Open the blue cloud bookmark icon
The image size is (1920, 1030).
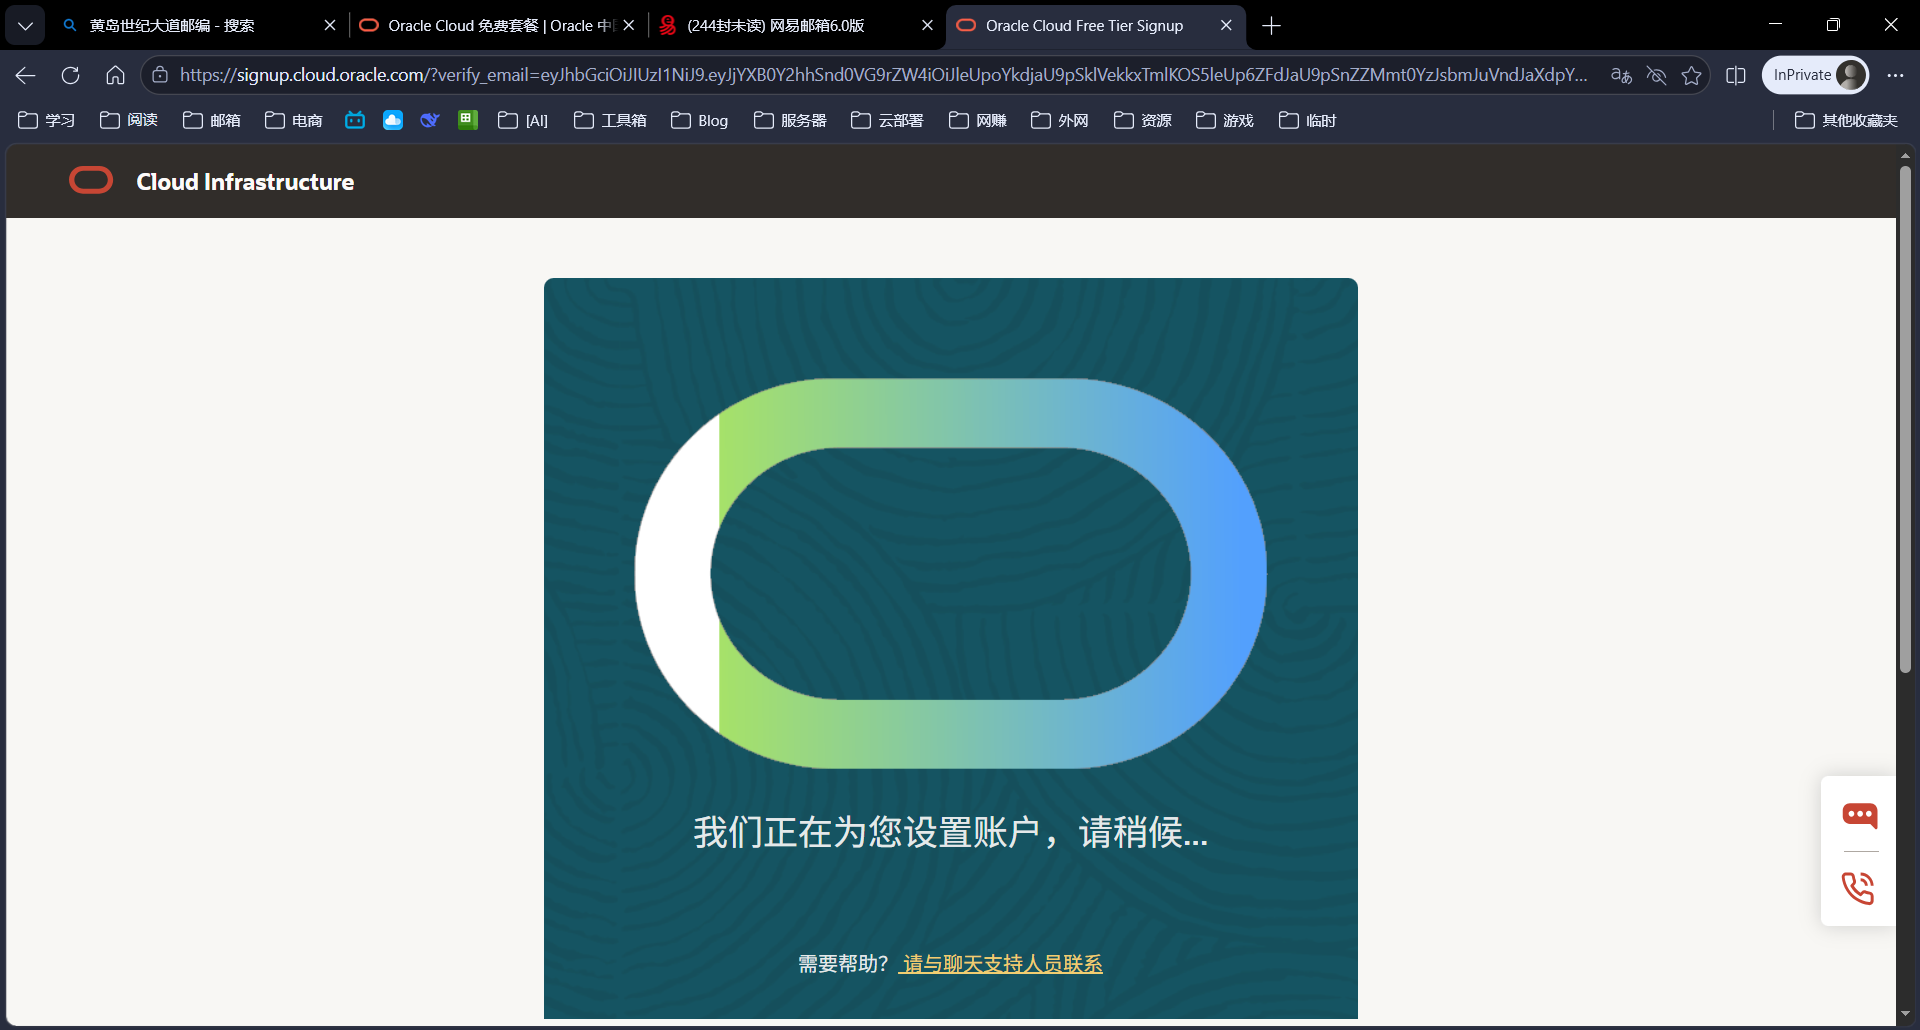[393, 120]
